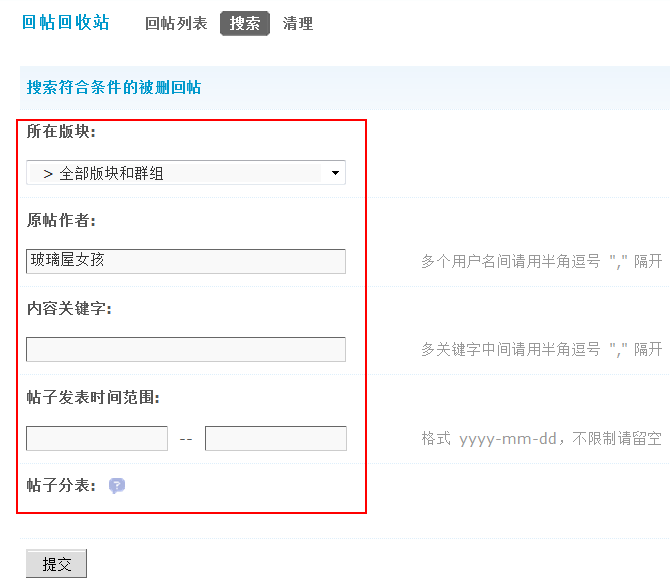Click the yyyy-mm-dd format hint text
Screen dimensions: 670x581
tap(541, 439)
